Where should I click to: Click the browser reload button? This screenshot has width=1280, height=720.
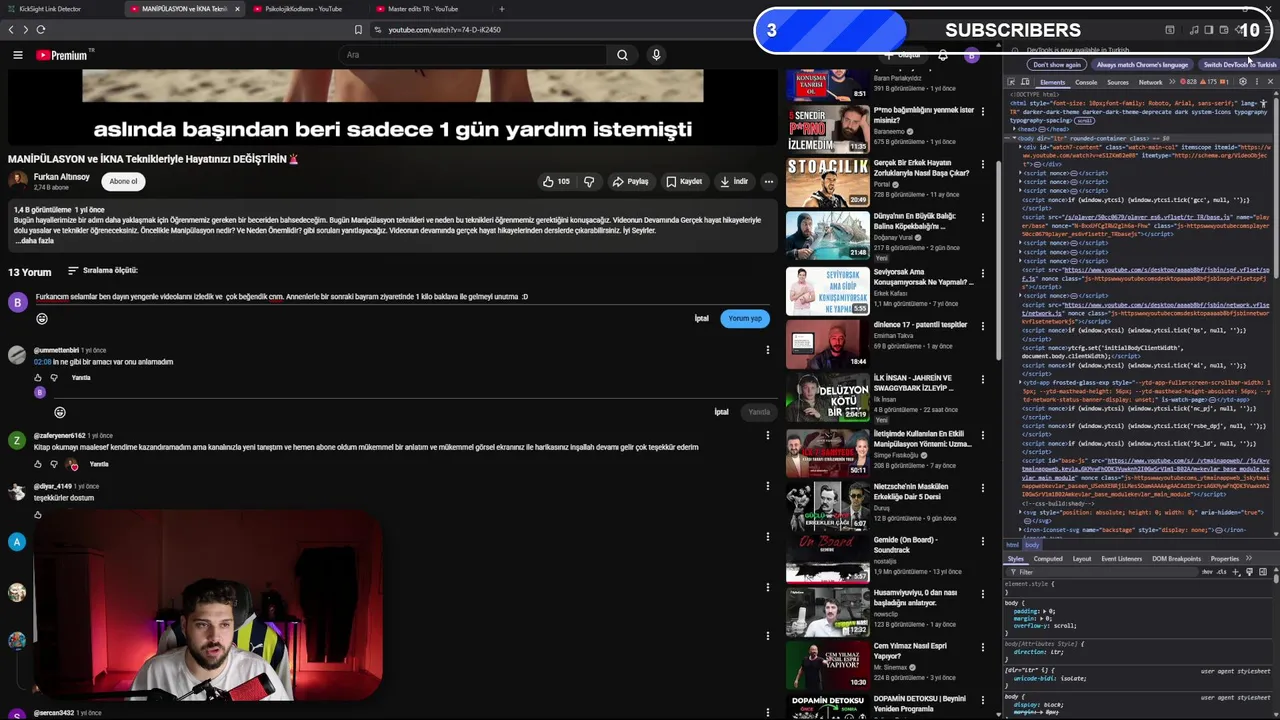click(x=41, y=30)
